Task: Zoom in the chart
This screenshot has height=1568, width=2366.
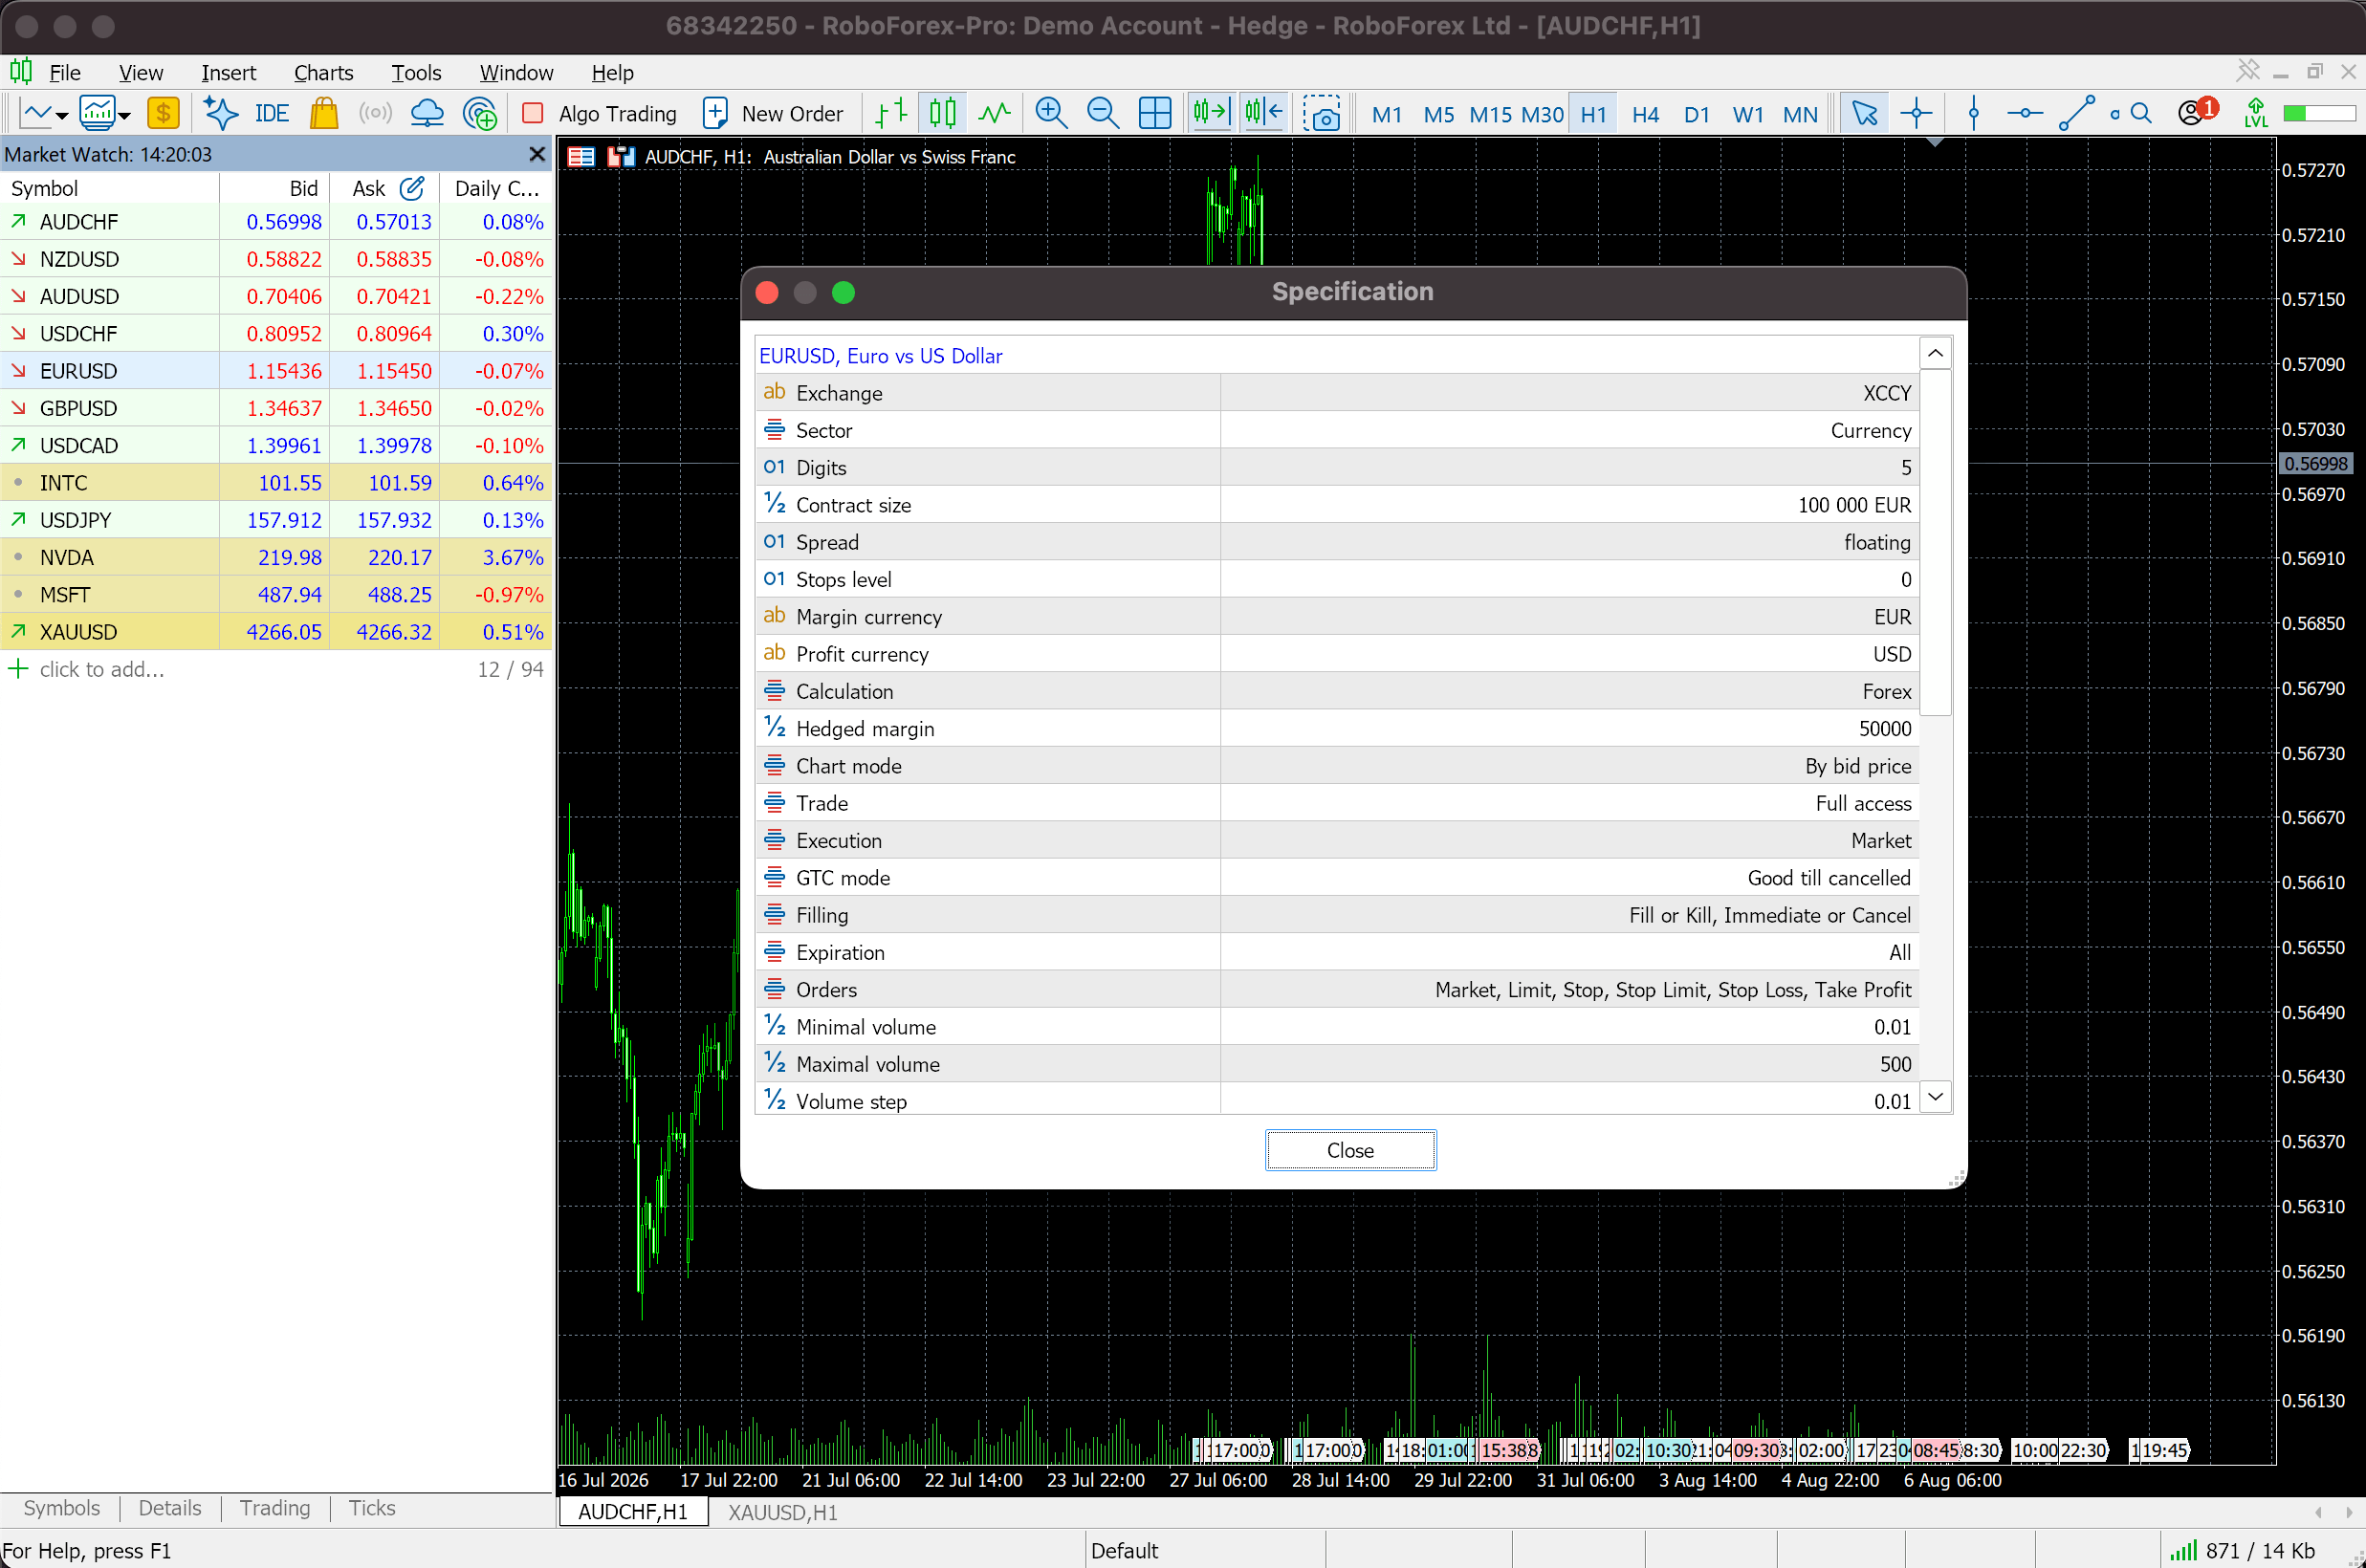Action: tap(1051, 113)
